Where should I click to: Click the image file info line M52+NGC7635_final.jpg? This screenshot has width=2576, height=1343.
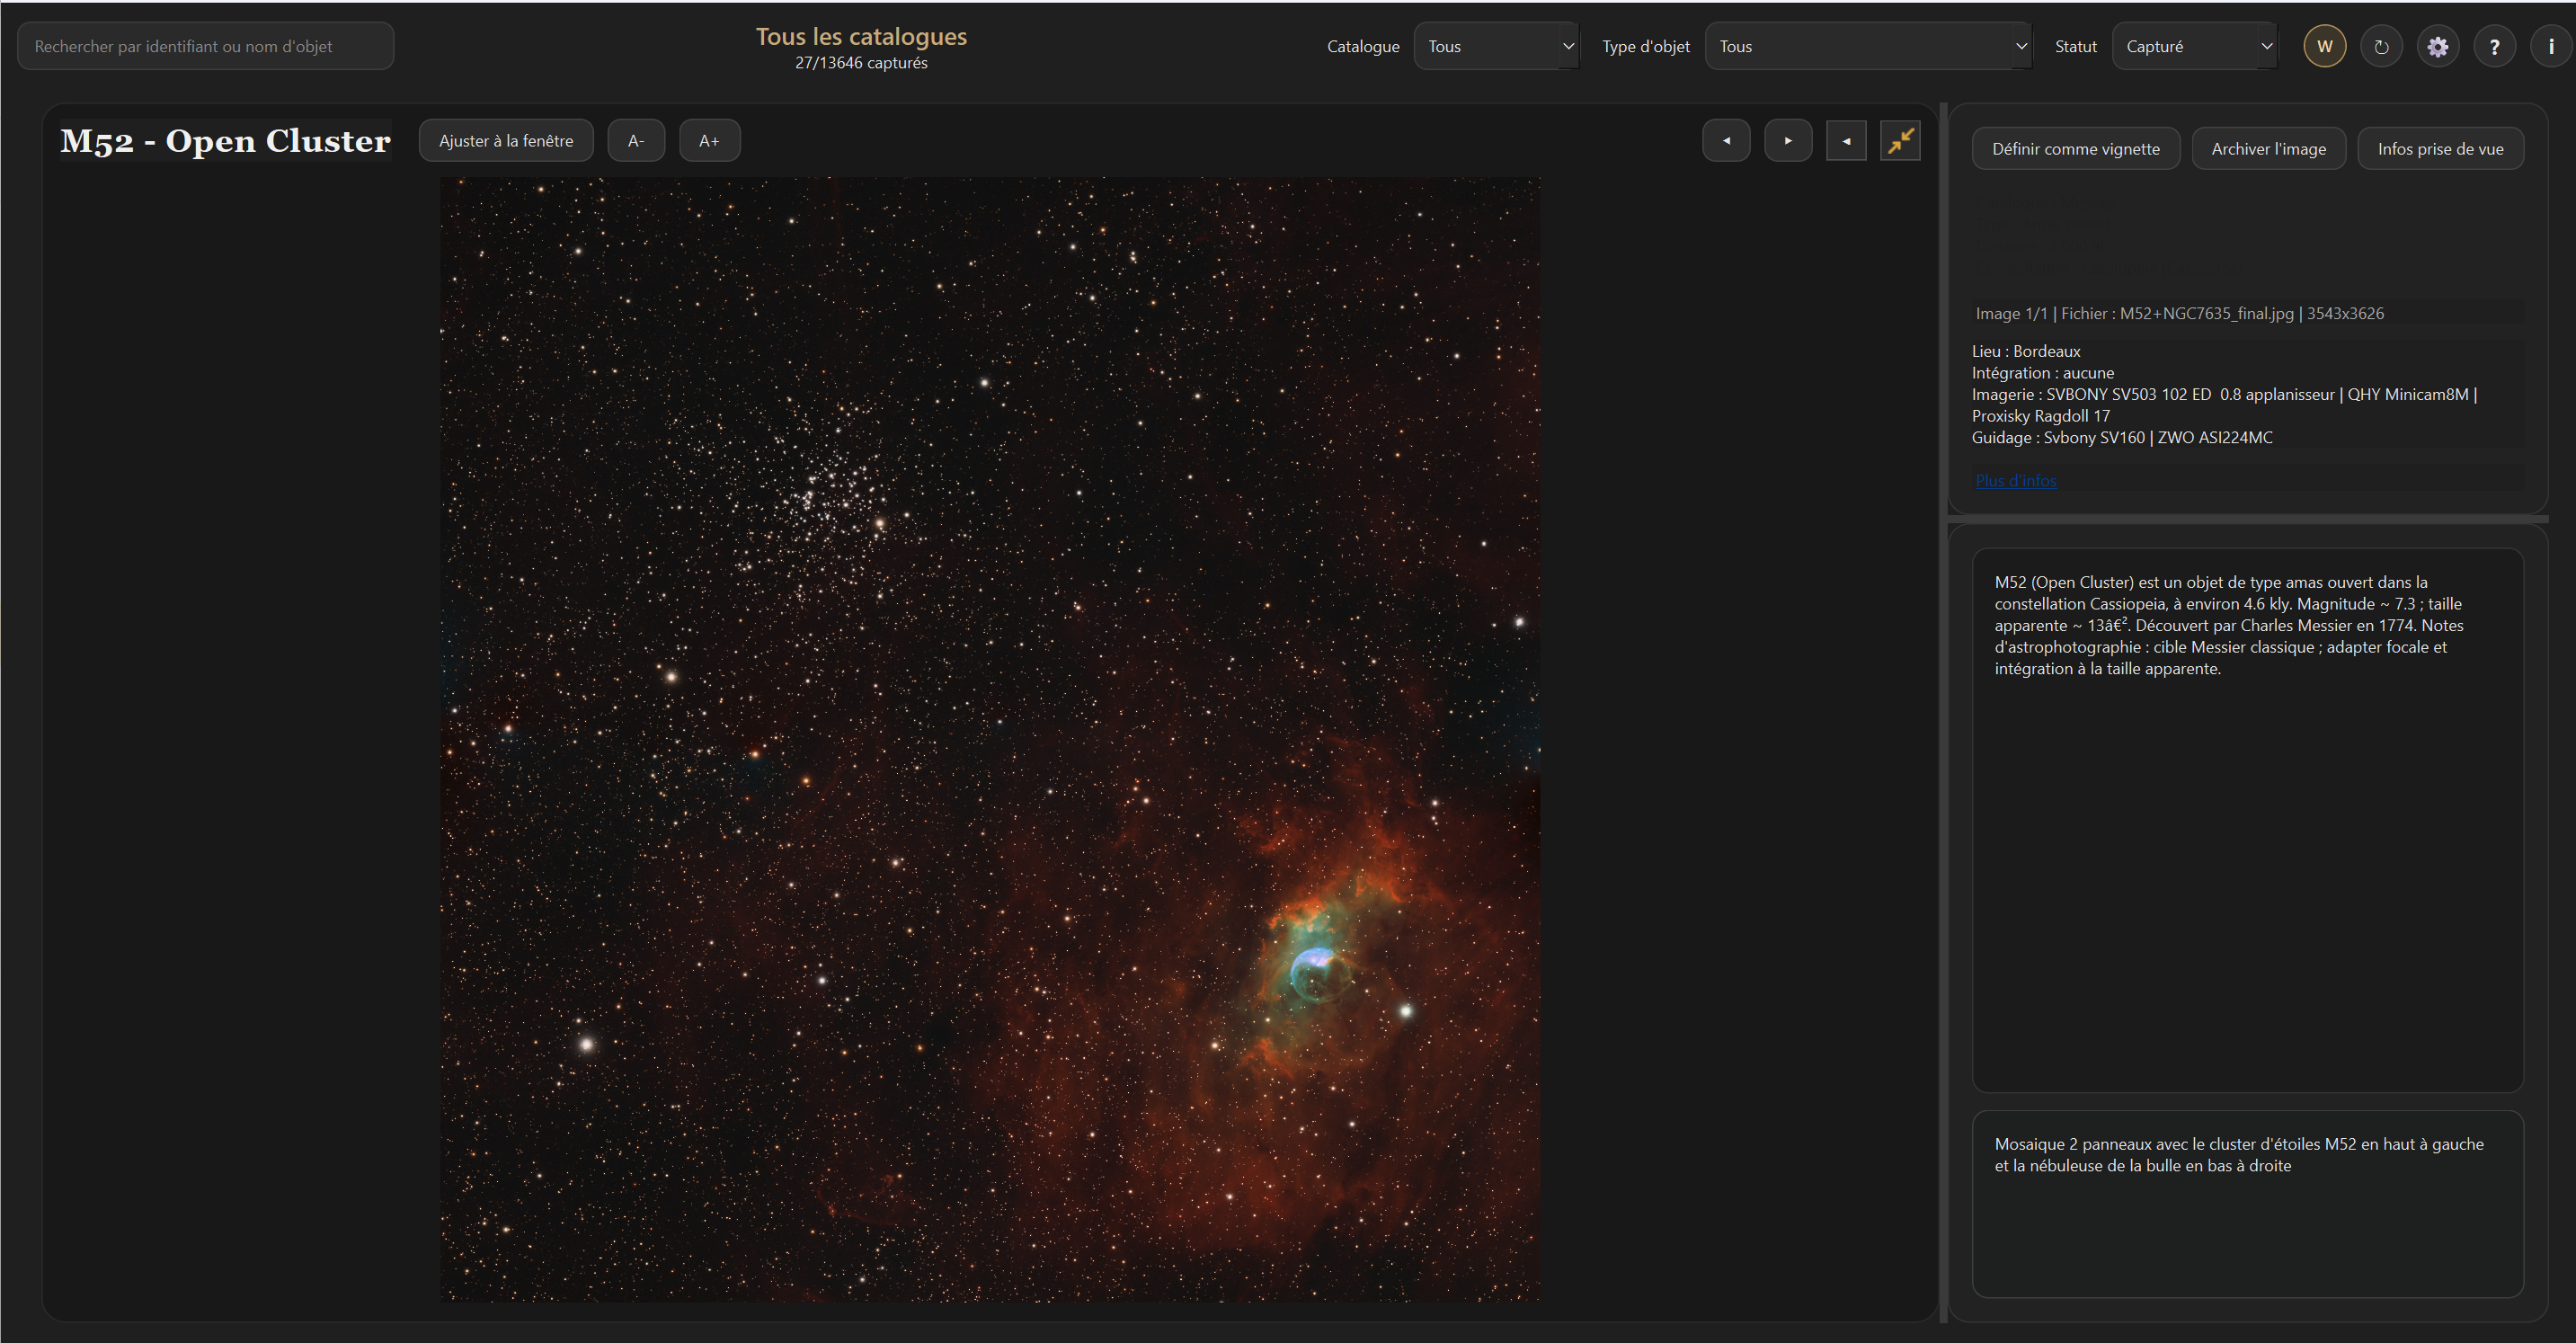tap(2180, 314)
